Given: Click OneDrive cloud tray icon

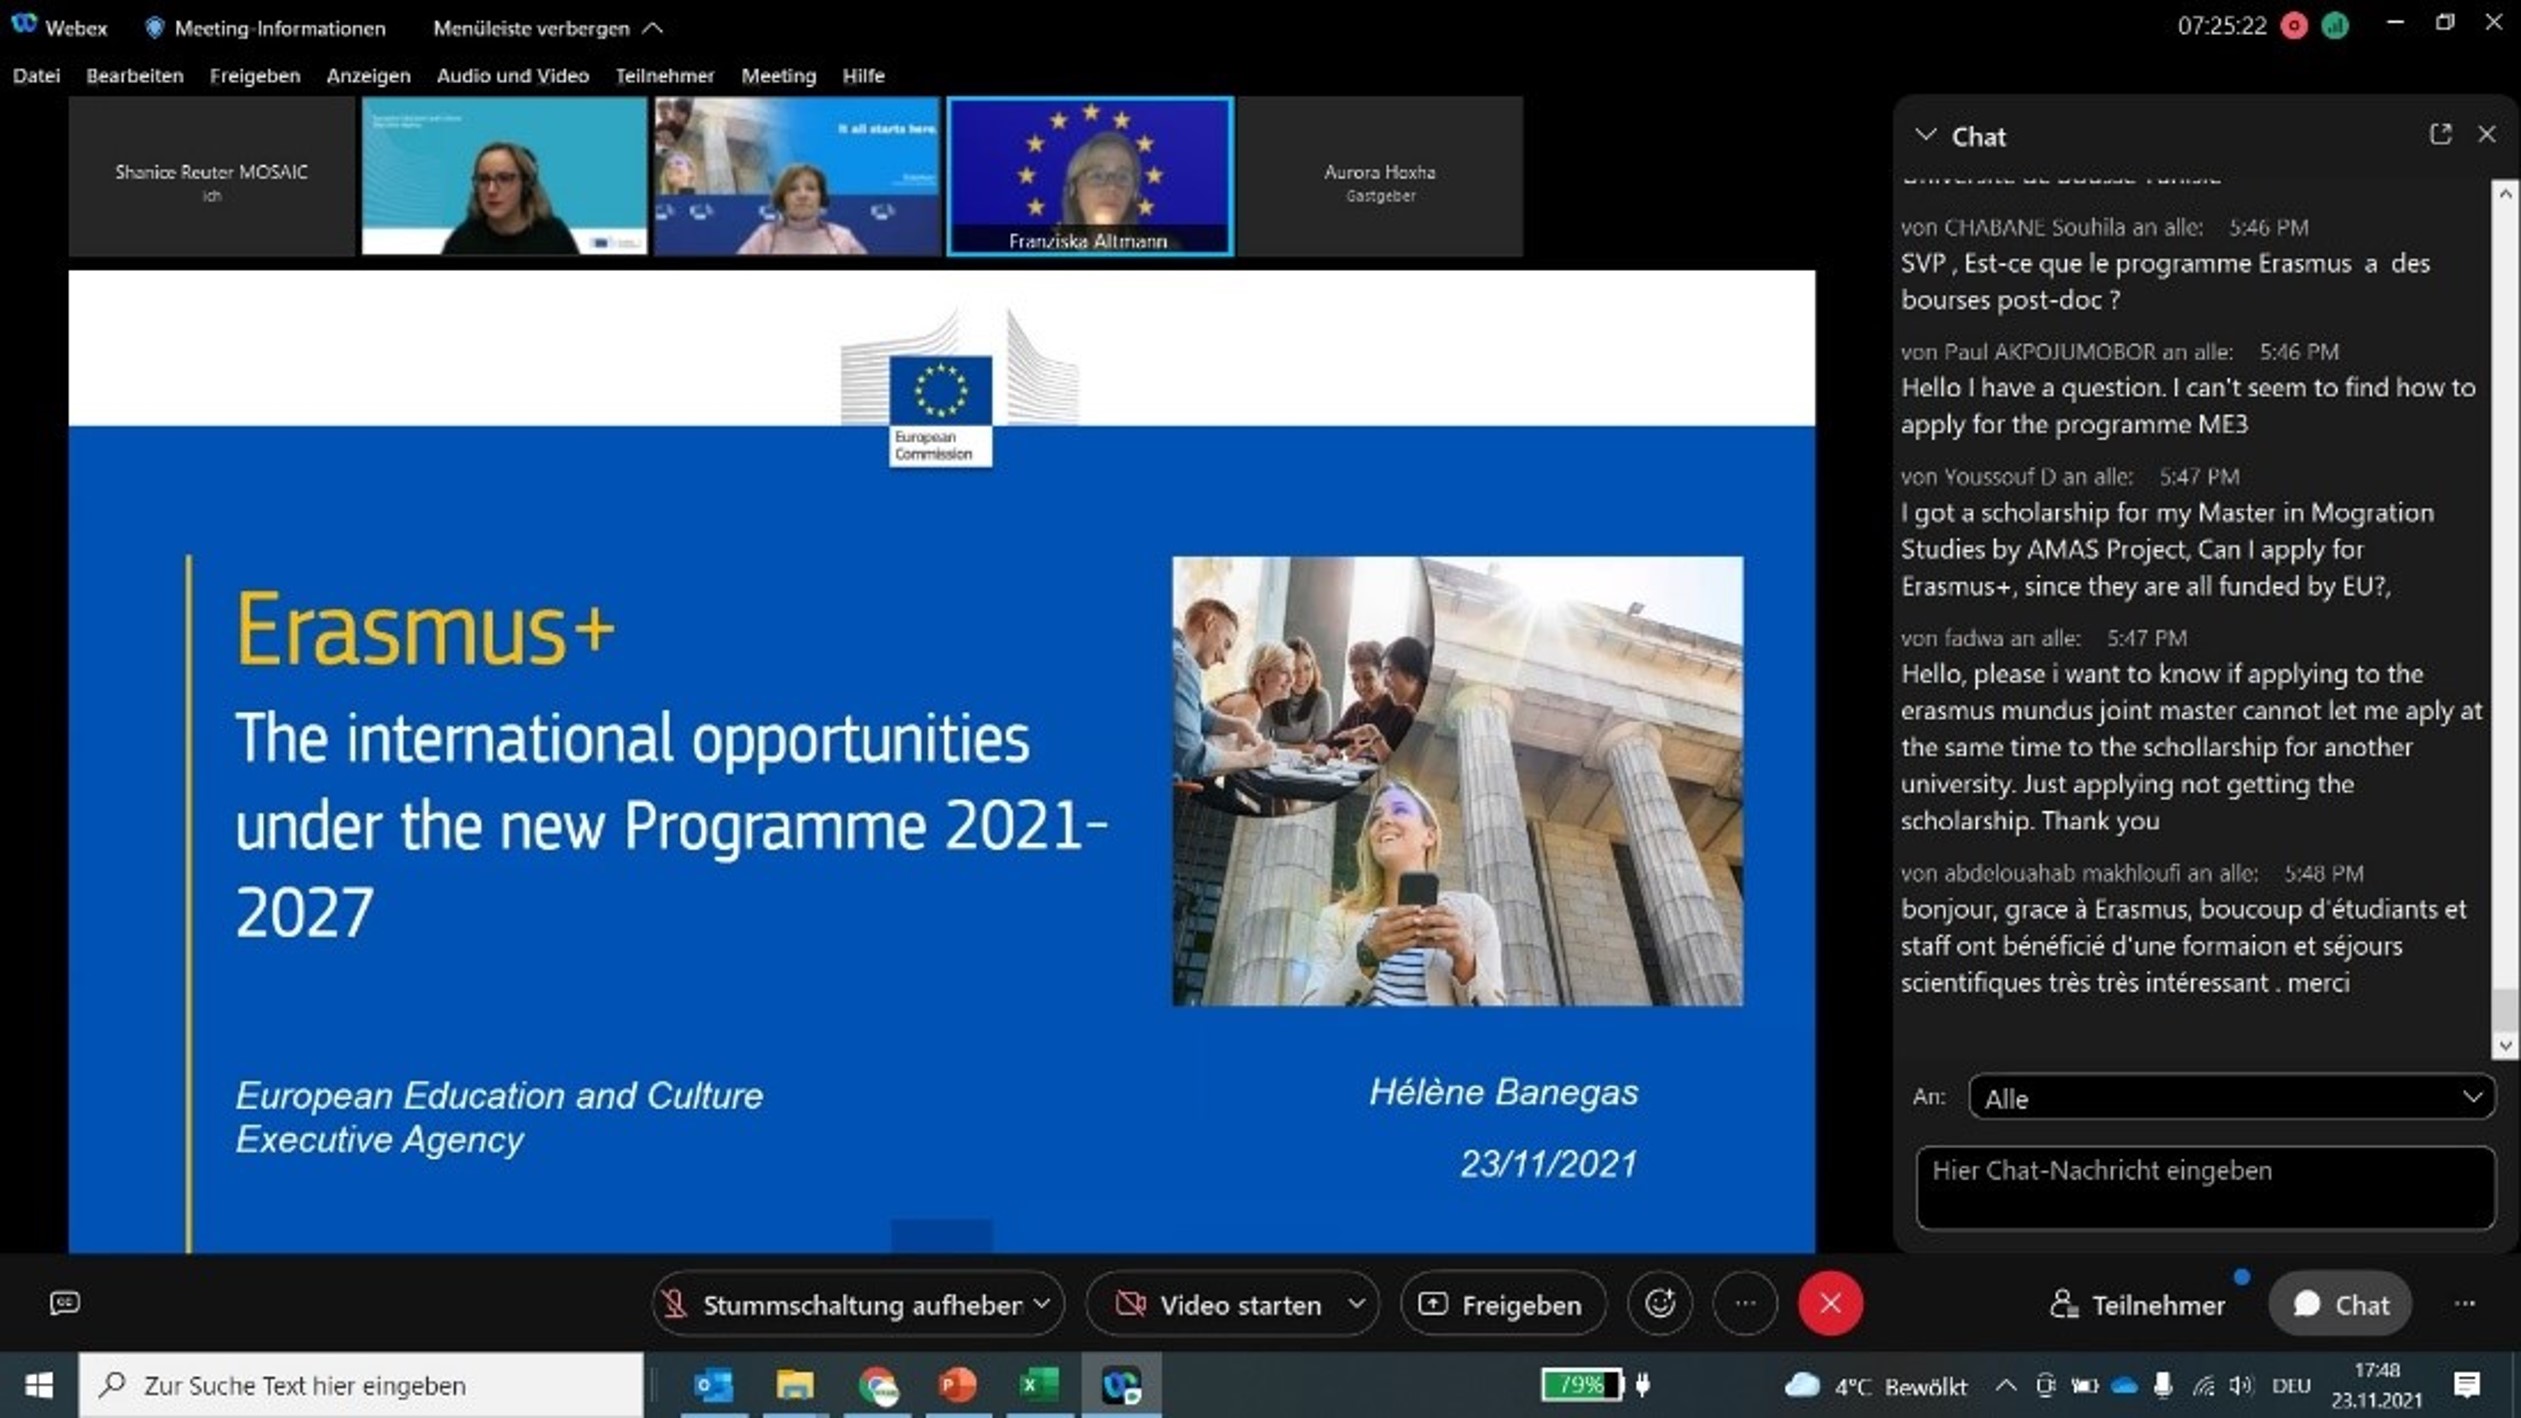Looking at the screenshot, I should [2124, 1386].
